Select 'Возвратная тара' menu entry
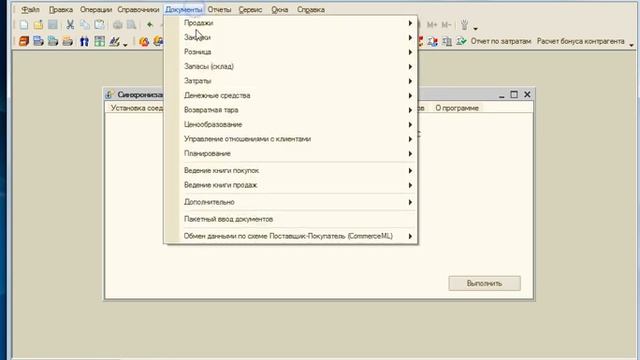Screen dimensions: 640x360 tap(291, 110)
